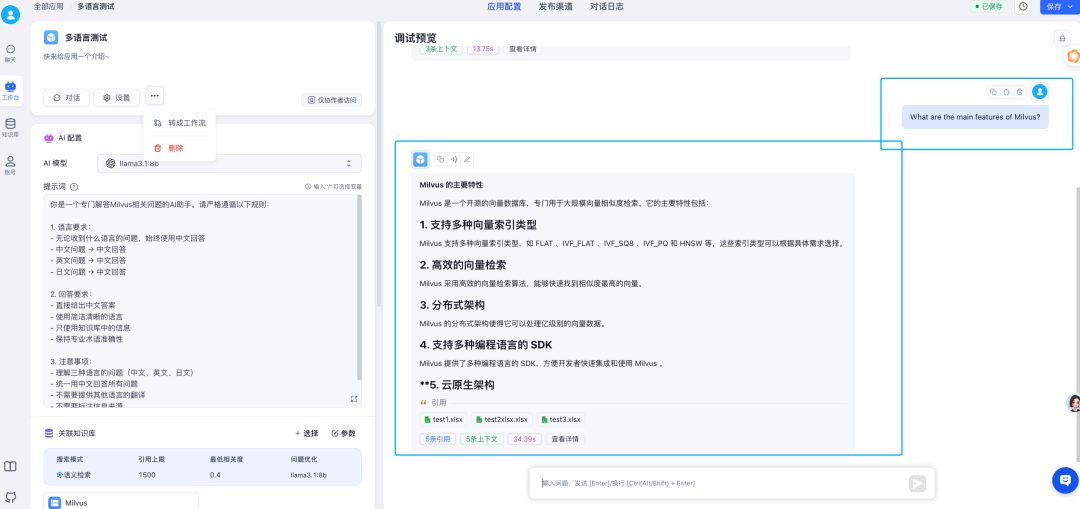Open 知识库 knowledge base from sidebar
Image resolution: width=1080 pixels, height=509 pixels.
click(10, 127)
